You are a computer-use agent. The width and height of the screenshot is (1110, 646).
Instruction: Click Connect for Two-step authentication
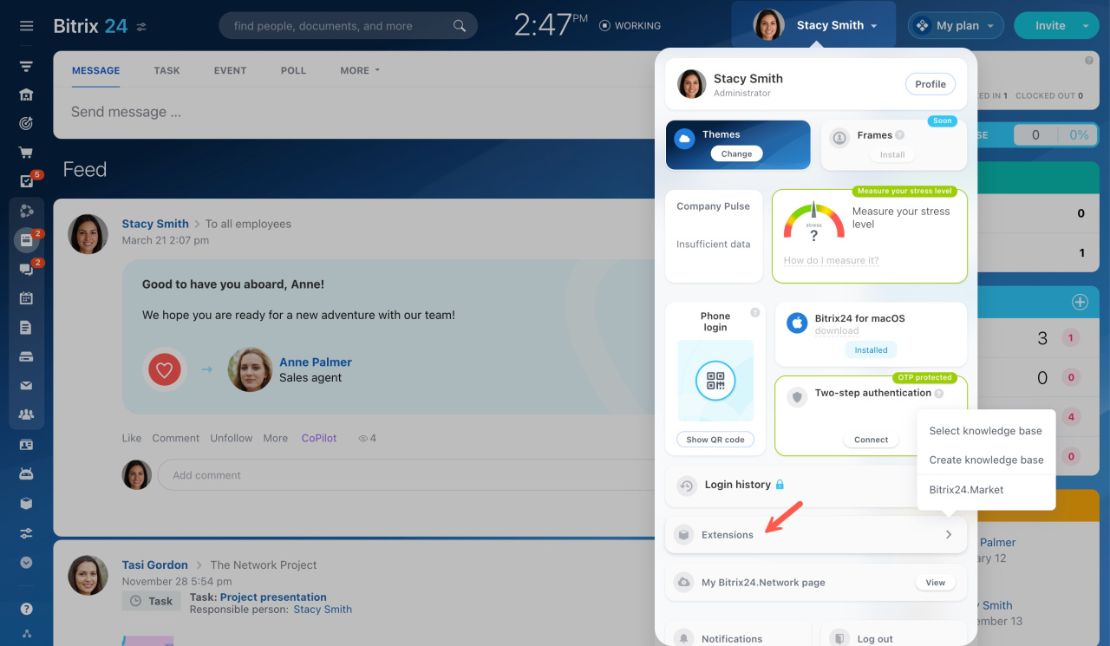click(x=871, y=439)
